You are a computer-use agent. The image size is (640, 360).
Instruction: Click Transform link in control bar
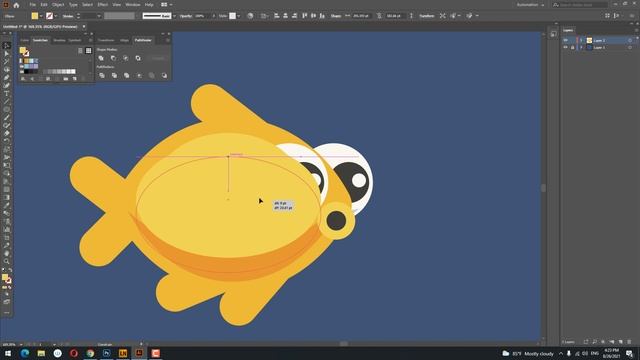[427, 16]
